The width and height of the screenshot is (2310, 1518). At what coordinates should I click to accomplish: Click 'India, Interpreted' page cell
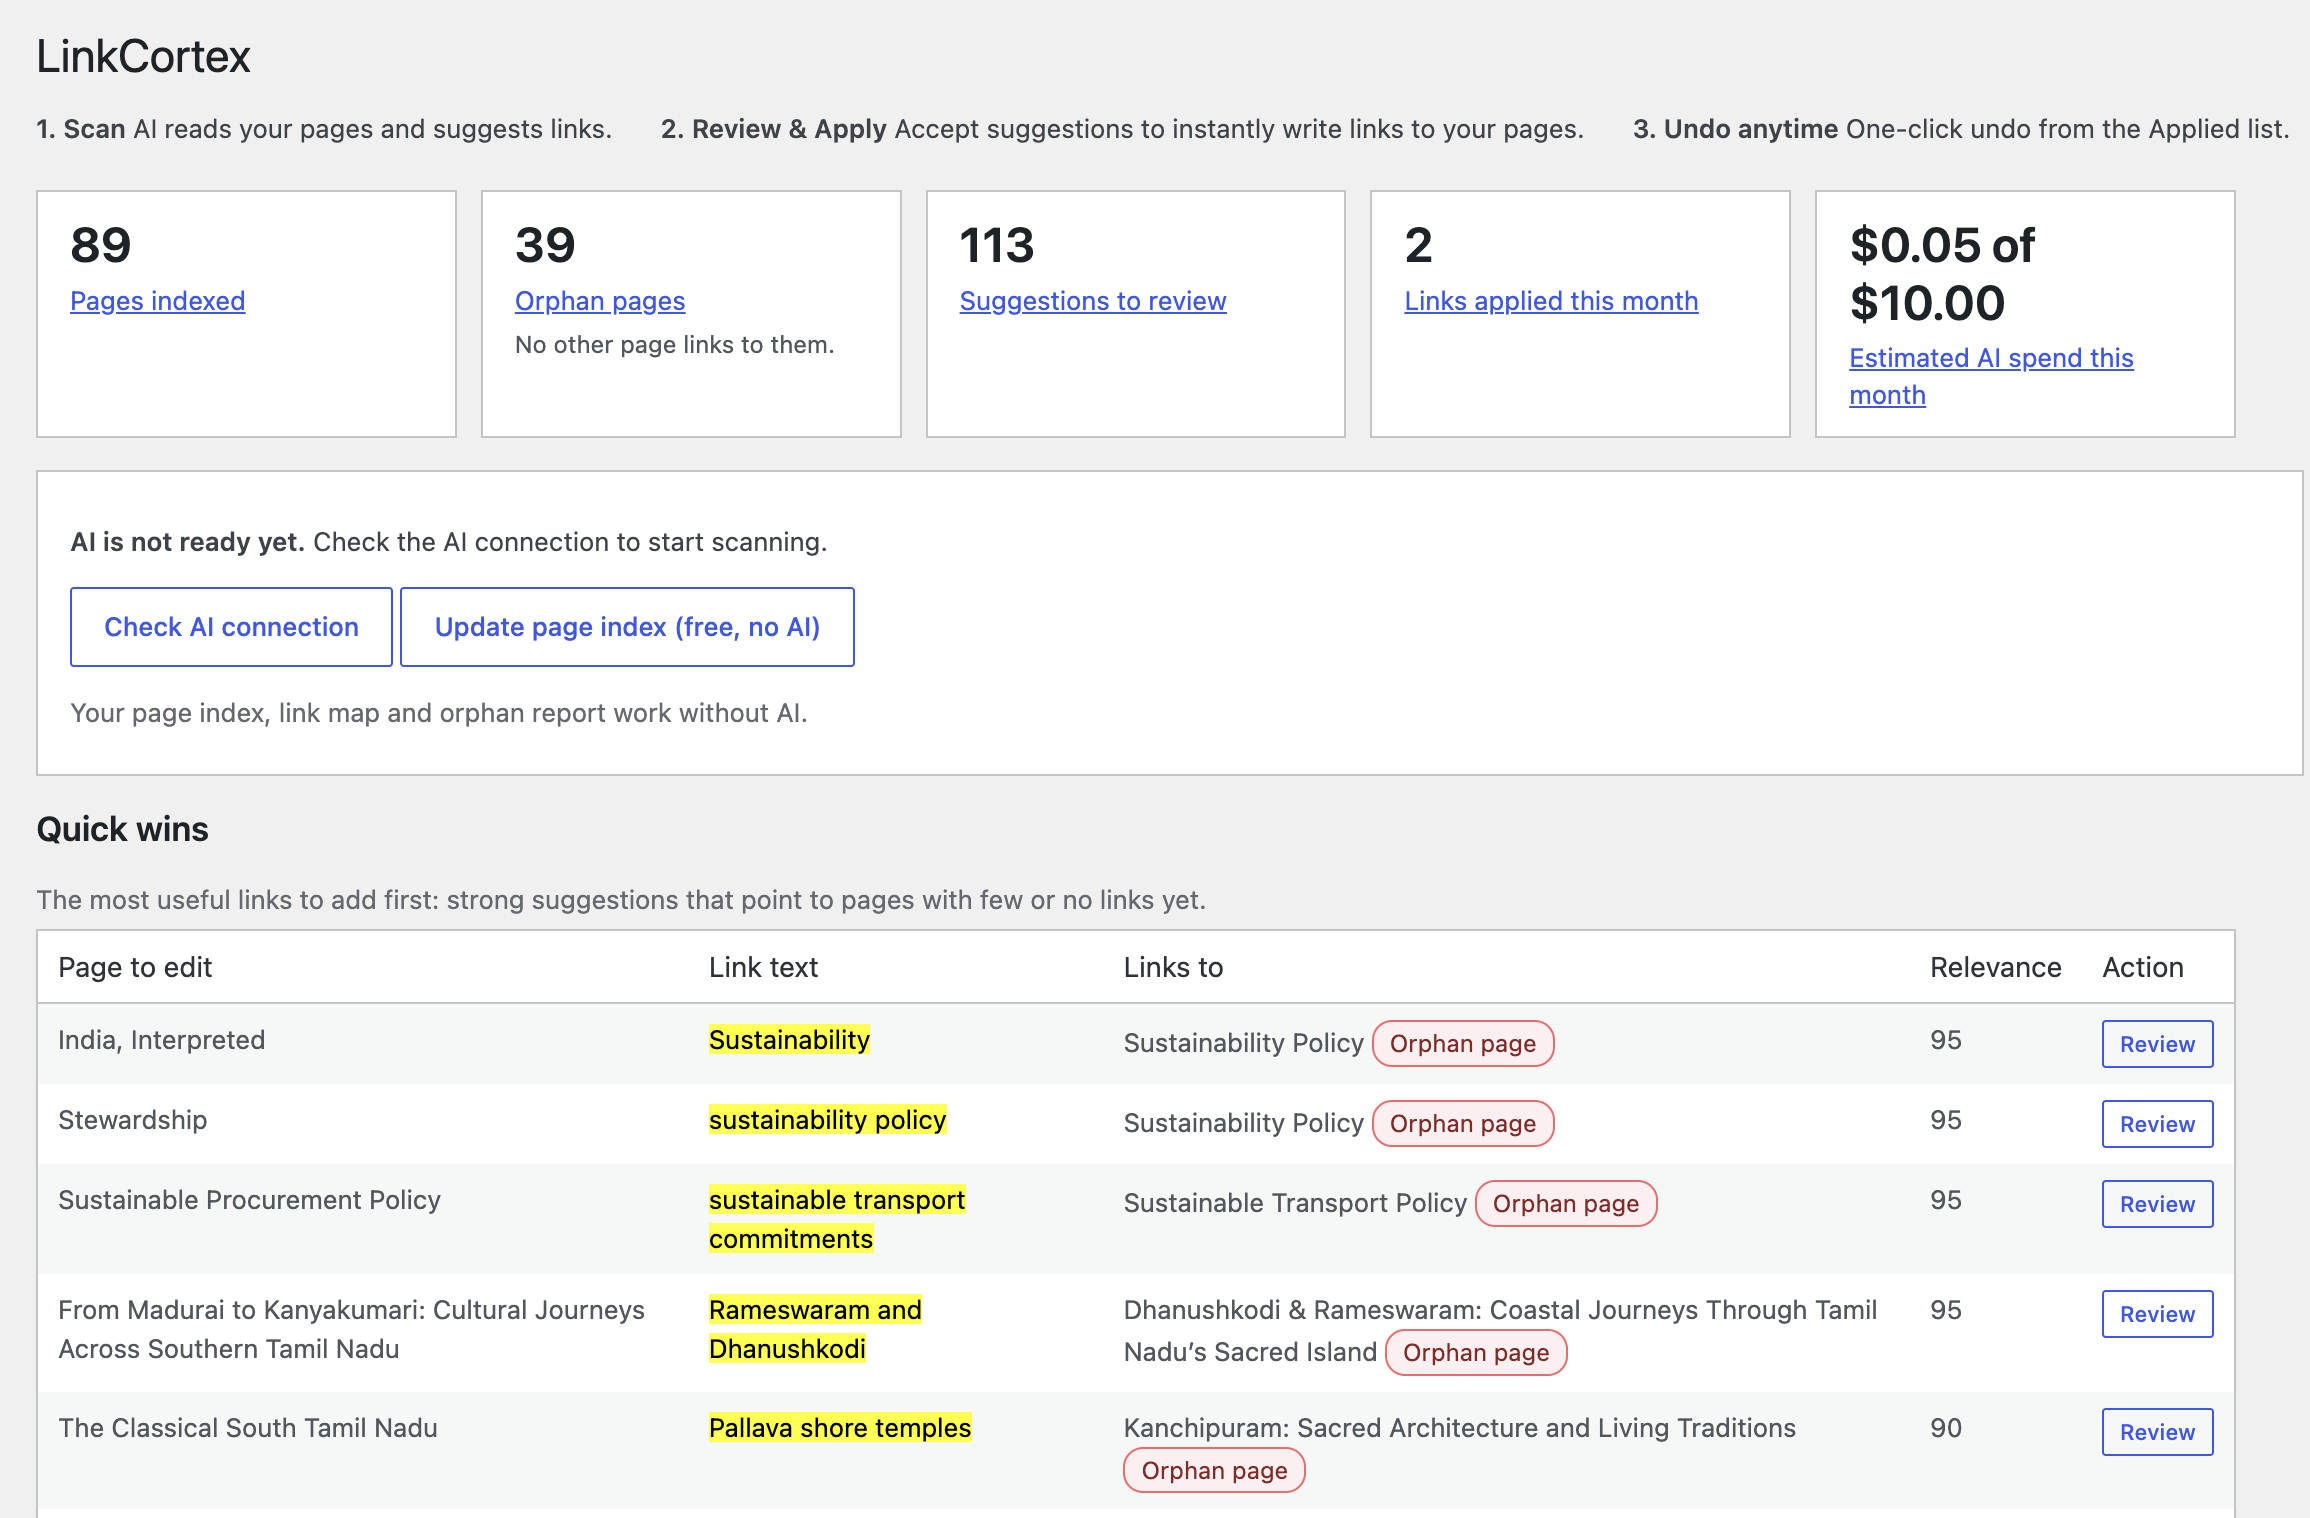pyautogui.click(x=161, y=1040)
